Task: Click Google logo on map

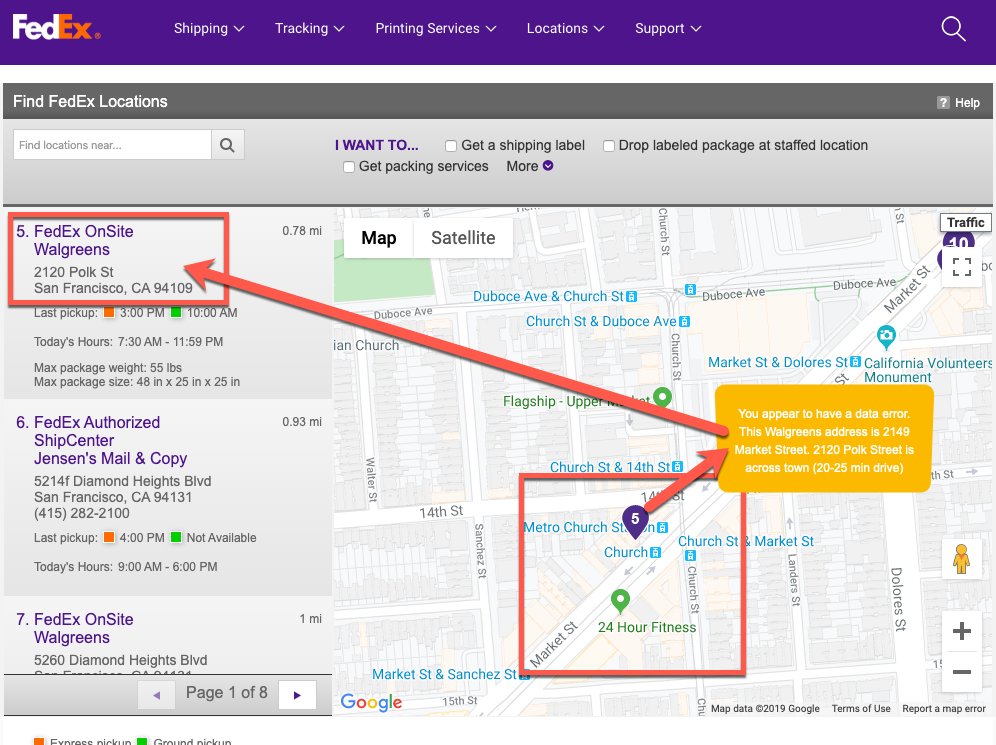Action: [x=371, y=702]
